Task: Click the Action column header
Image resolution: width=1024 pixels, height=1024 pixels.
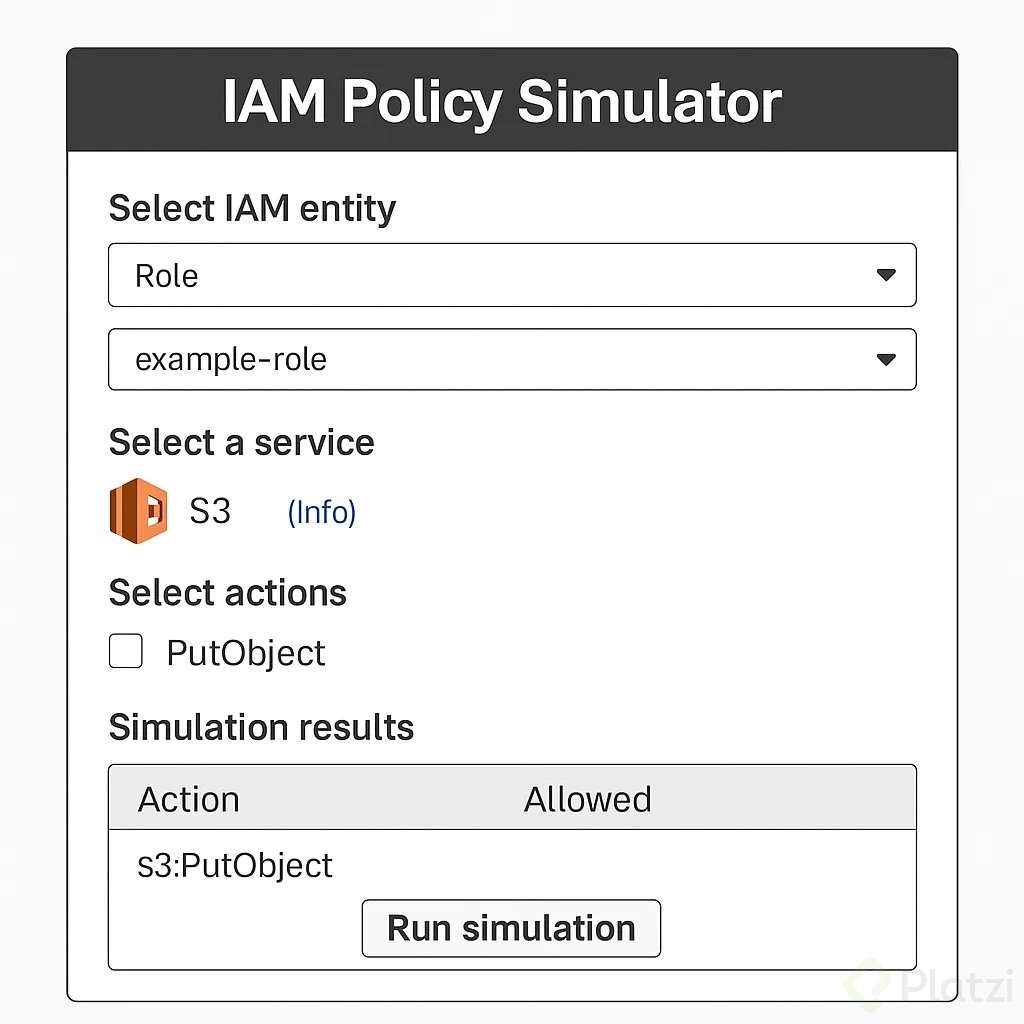Action: 189,799
